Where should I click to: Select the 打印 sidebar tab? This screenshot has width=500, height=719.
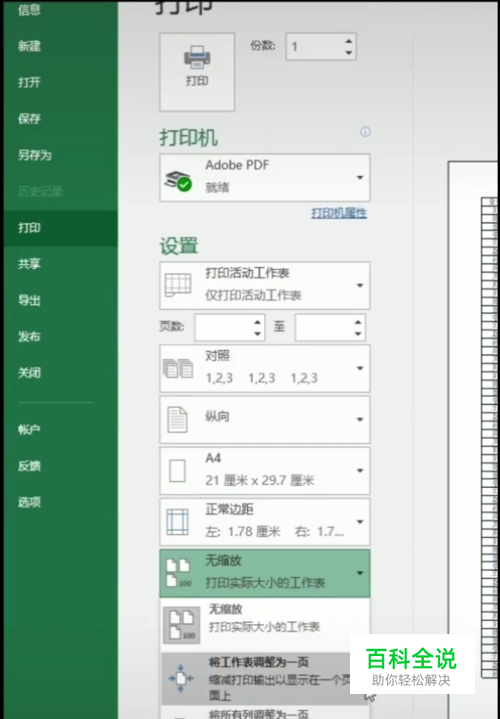(x=61, y=228)
